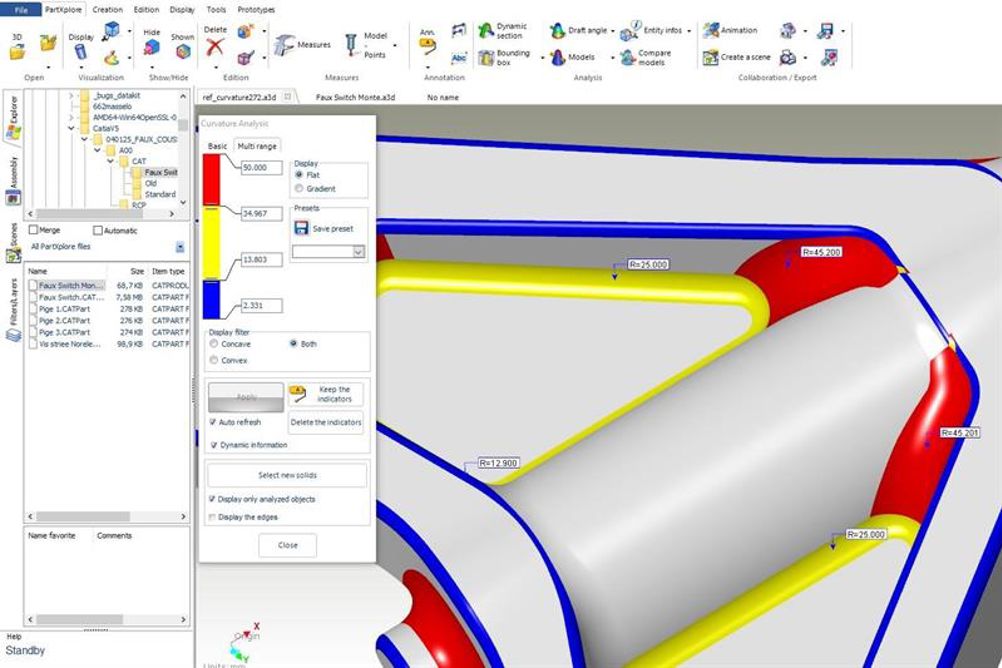Launch the Draft angle analysis
This screenshot has width=1002, height=668.
pos(578,30)
